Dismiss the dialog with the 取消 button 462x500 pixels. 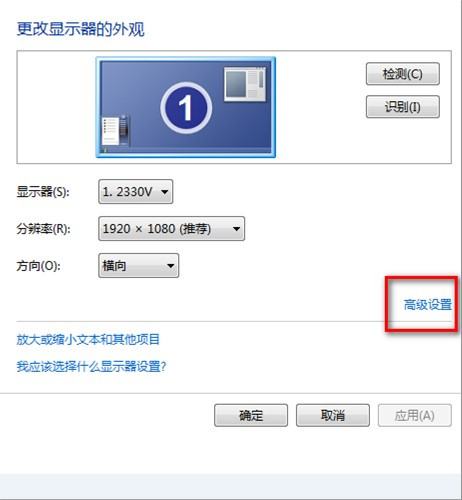pyautogui.click(x=333, y=415)
